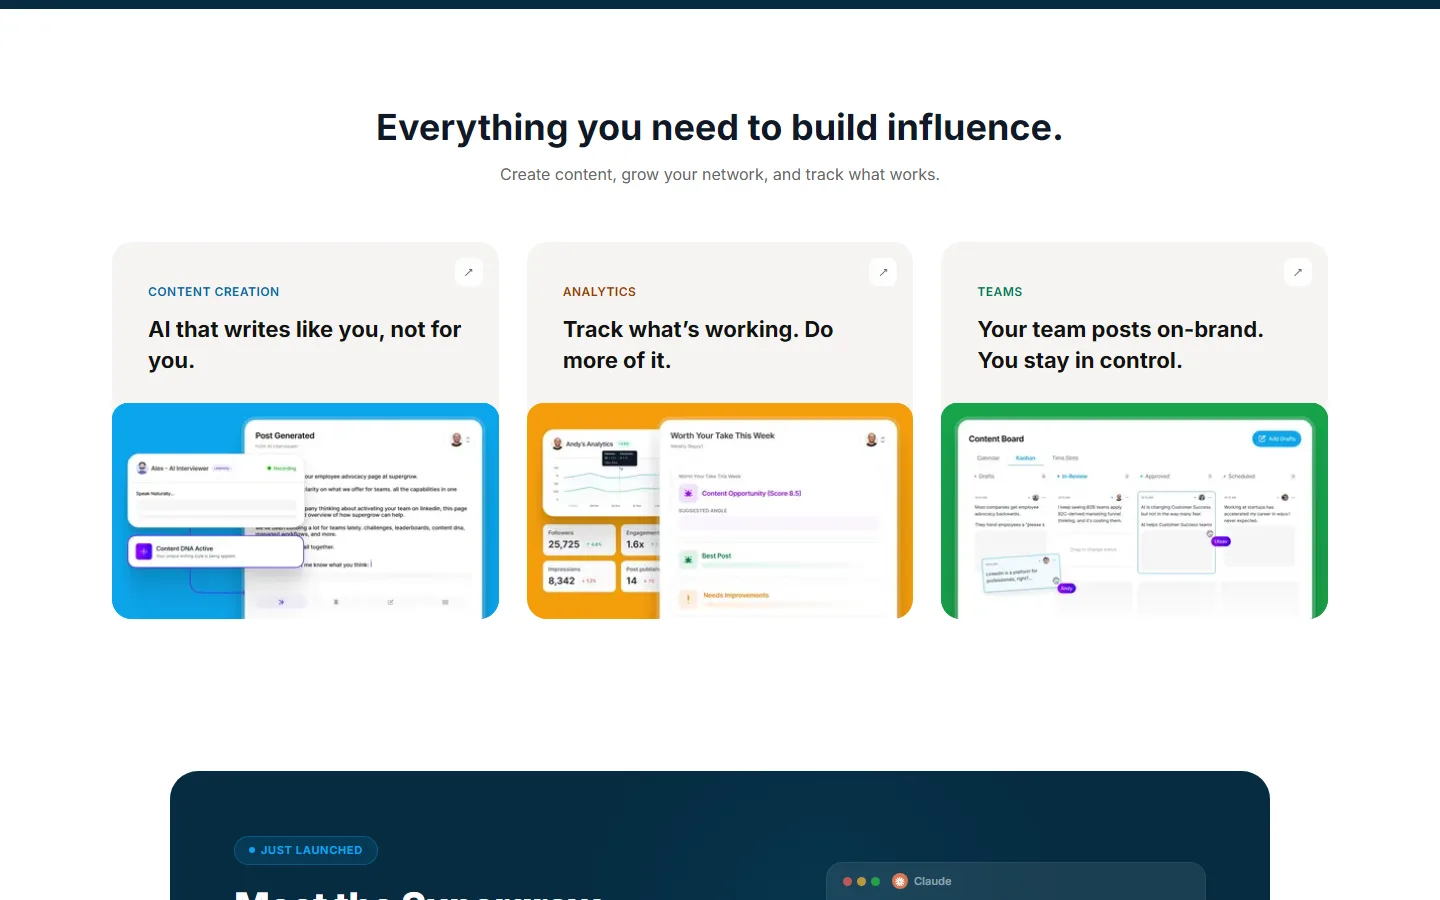Click the 8,342 impressions stat
The width and height of the screenshot is (1440, 900).
(561, 580)
